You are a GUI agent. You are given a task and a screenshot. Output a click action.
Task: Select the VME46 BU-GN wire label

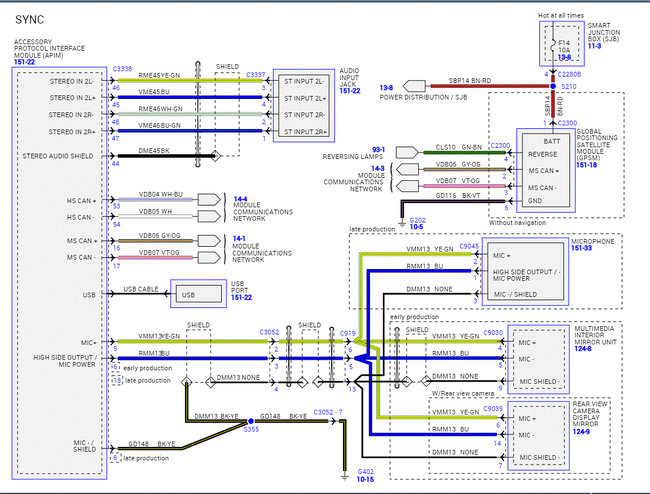click(159, 126)
